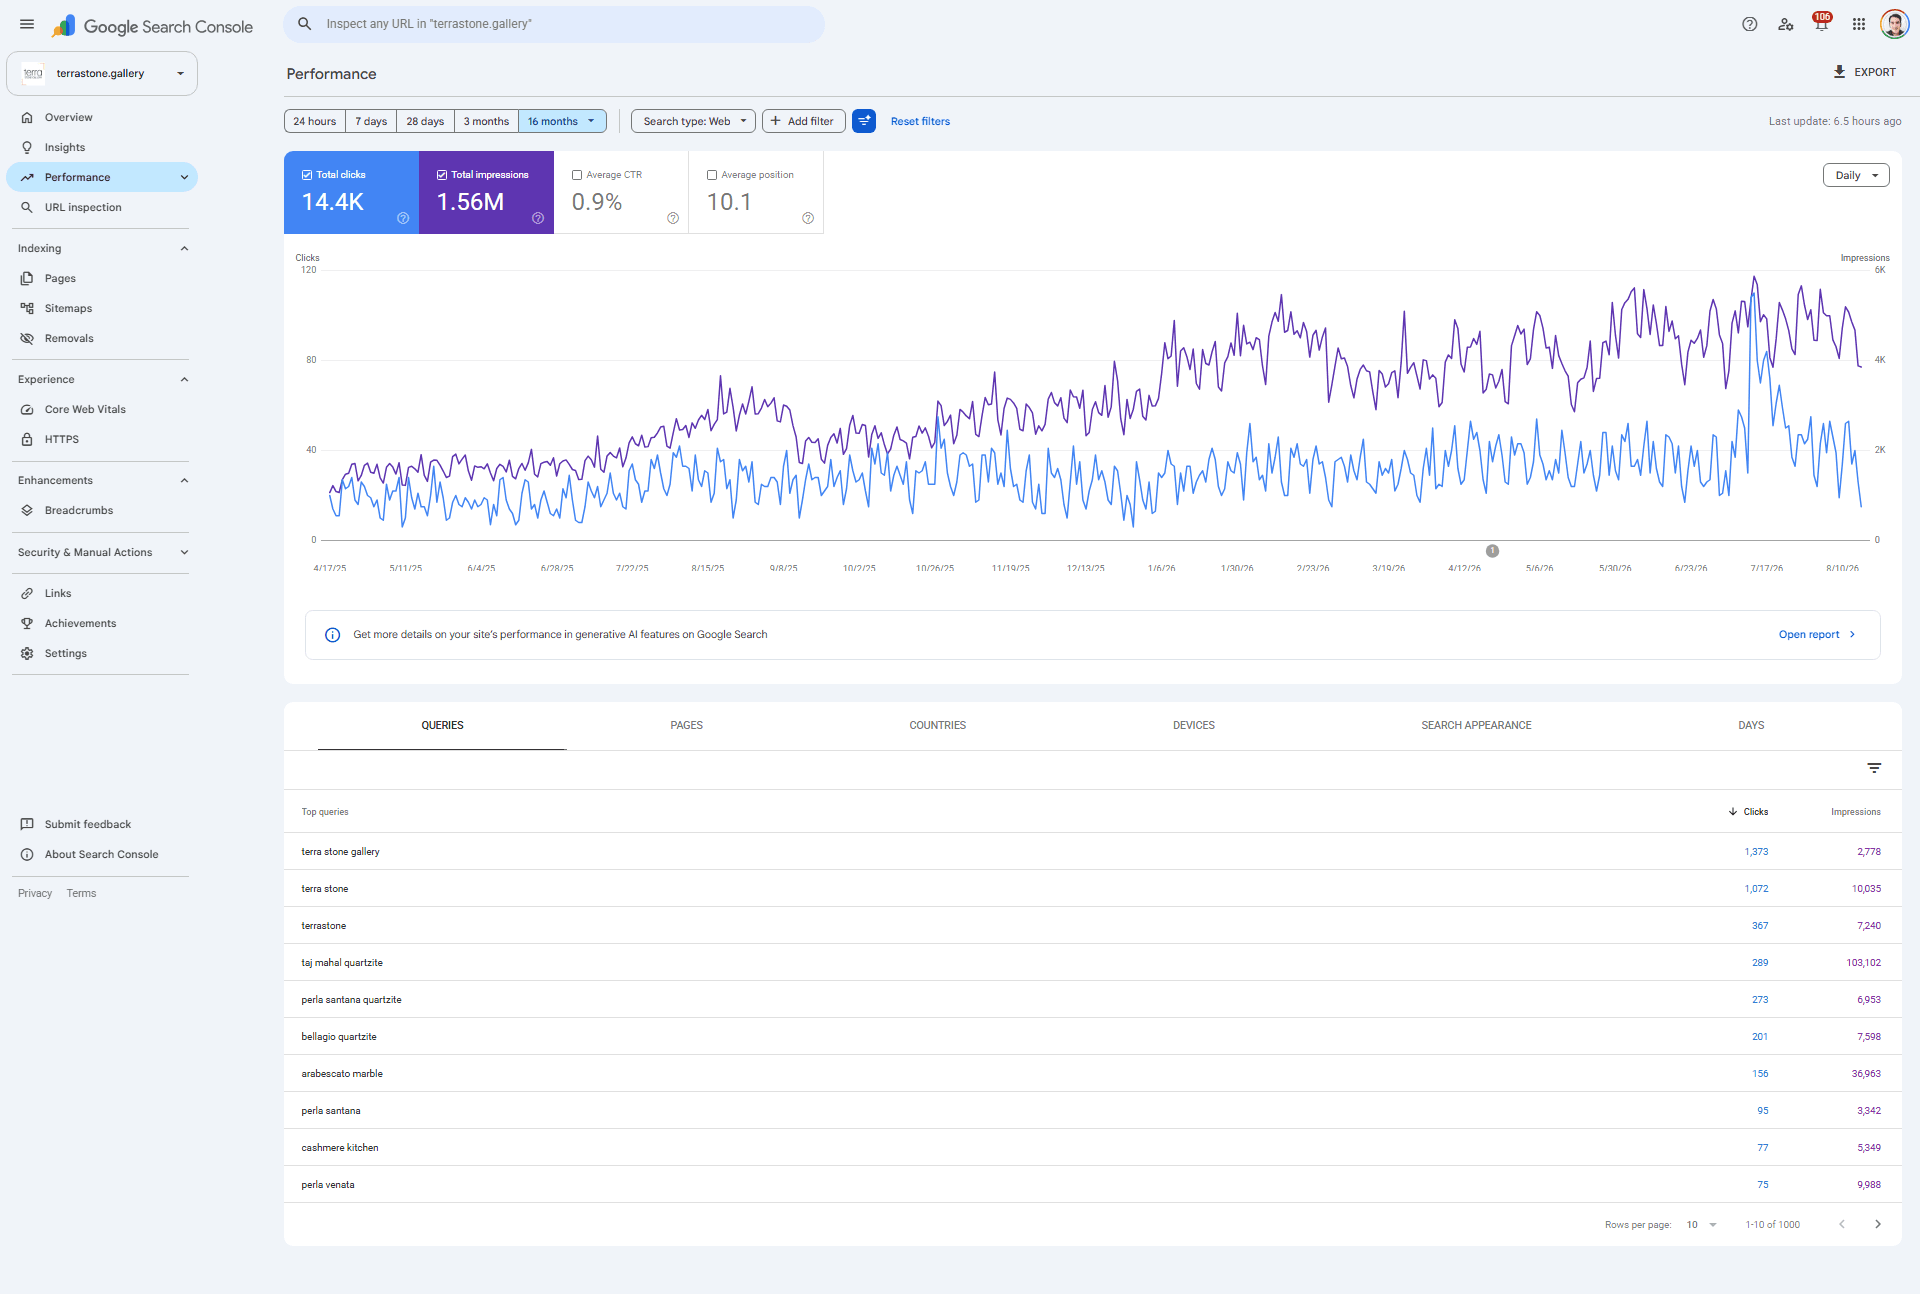This screenshot has width=1920, height=1294.
Task: Open the Google apps grid
Action: [1858, 25]
